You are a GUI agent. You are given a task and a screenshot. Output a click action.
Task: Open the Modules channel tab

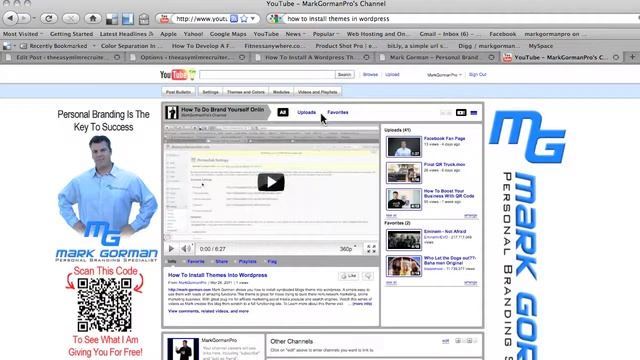click(x=281, y=92)
